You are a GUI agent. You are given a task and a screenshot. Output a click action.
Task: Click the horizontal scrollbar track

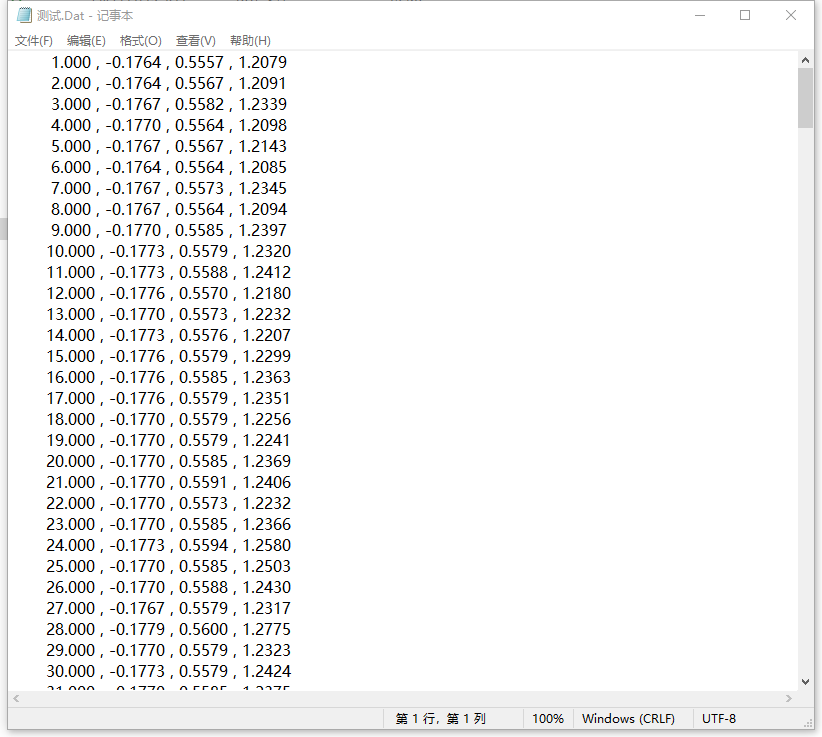click(400, 698)
